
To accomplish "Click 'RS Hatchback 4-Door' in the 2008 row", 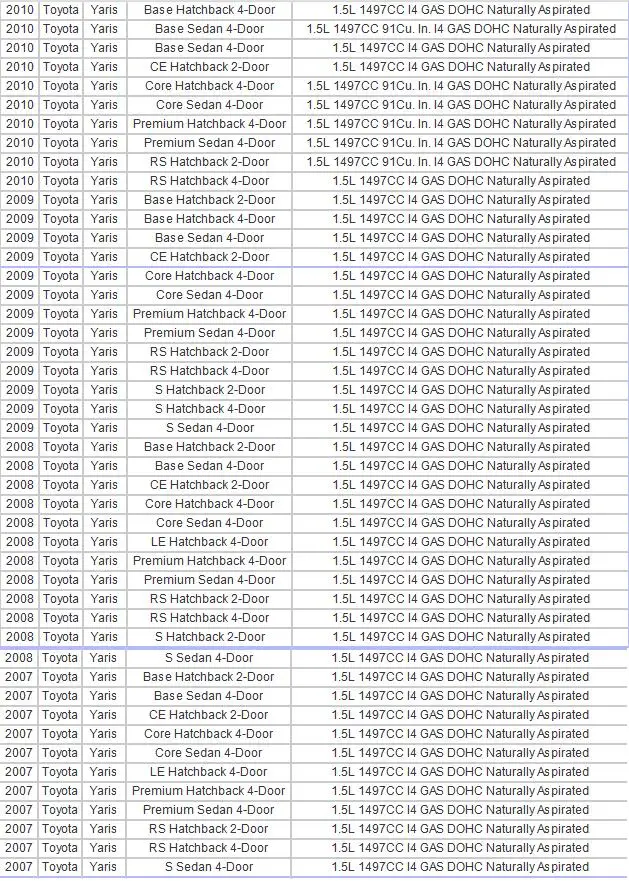I will pos(210,618).
